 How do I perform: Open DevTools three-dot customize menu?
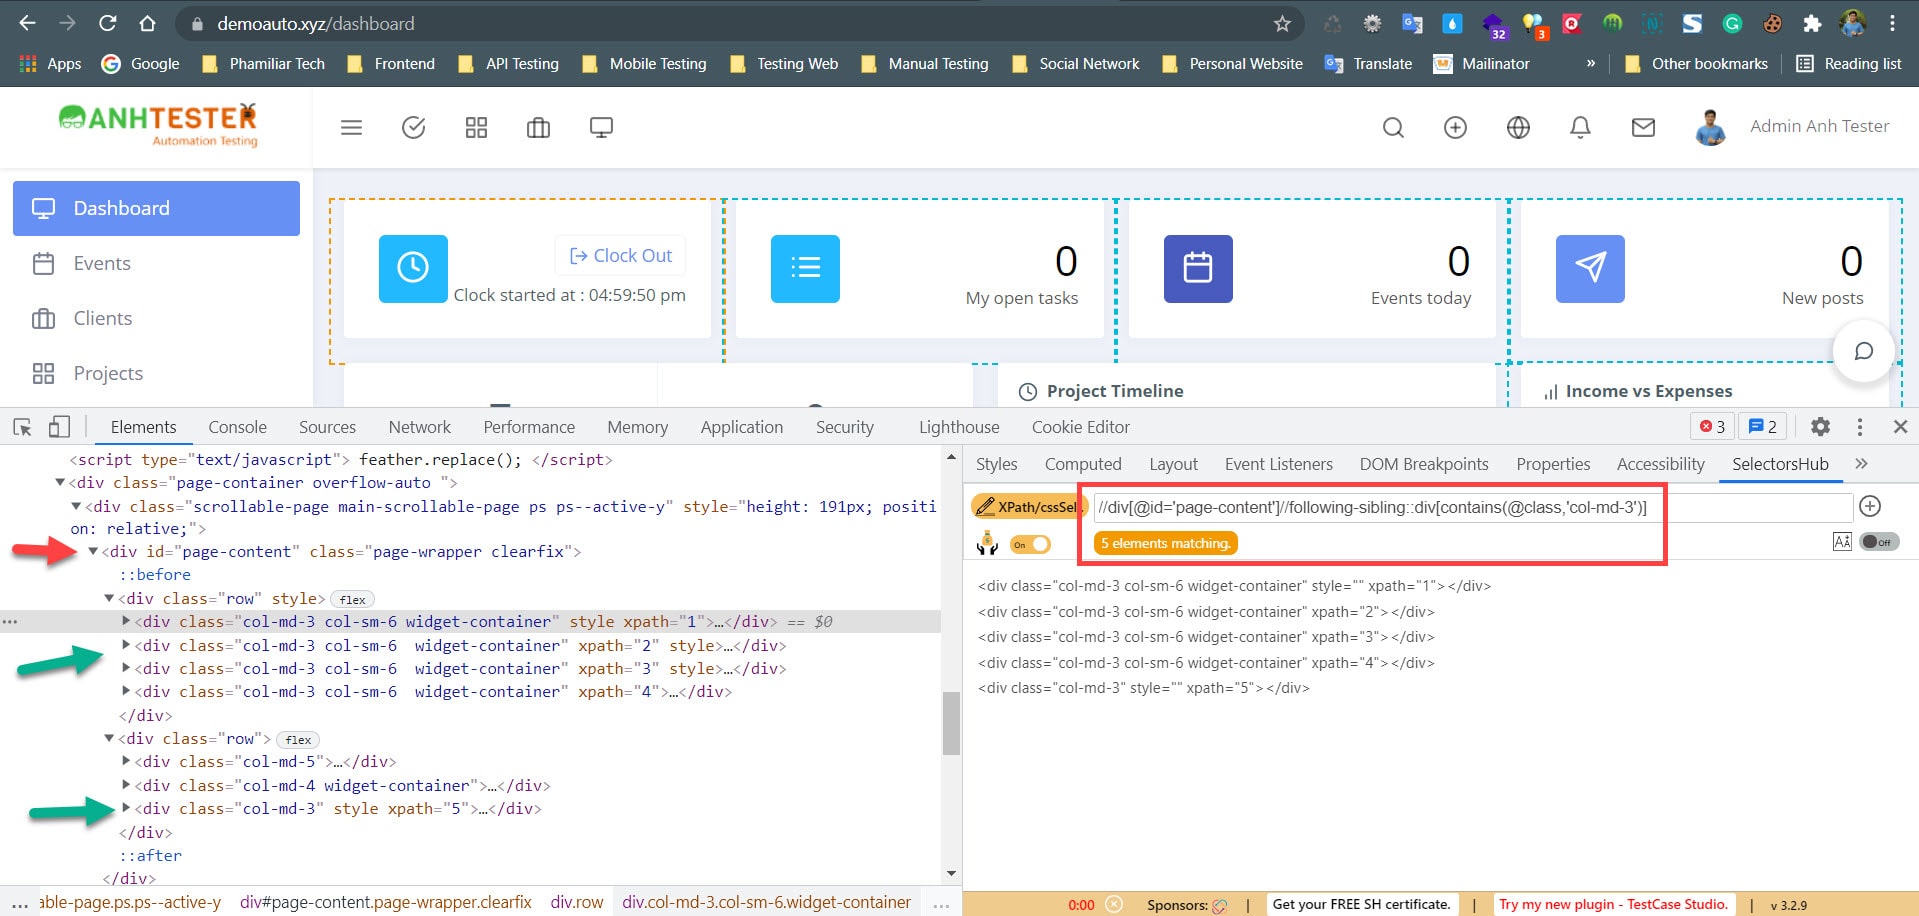click(1860, 427)
